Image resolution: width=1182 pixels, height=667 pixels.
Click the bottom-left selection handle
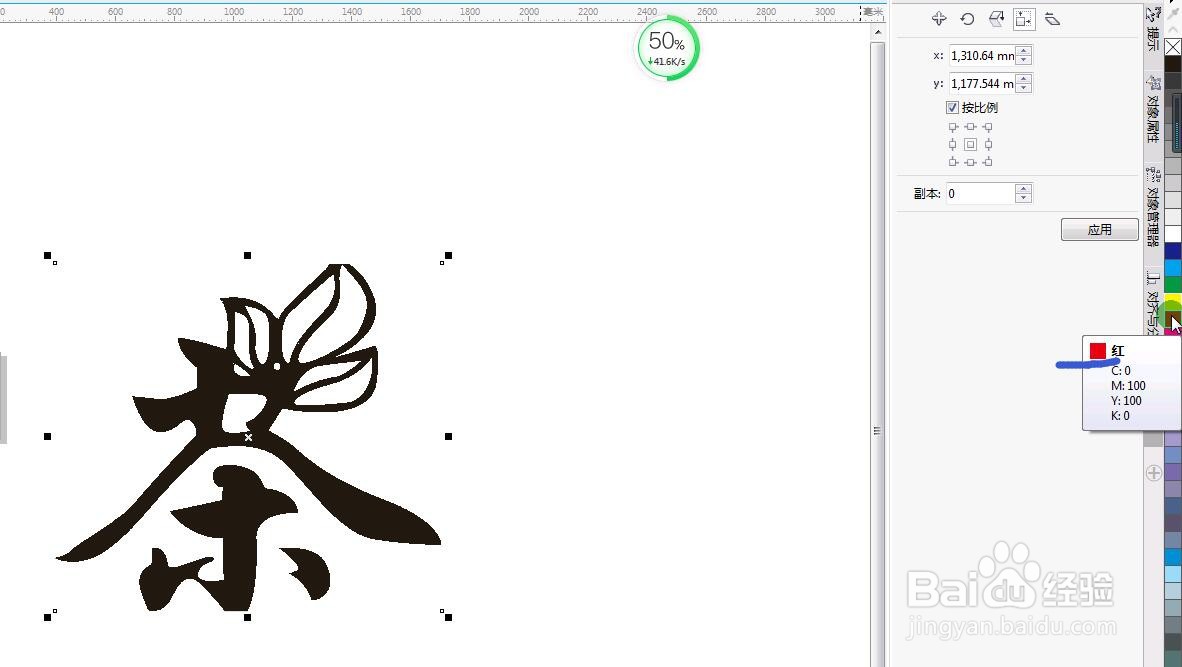47,617
